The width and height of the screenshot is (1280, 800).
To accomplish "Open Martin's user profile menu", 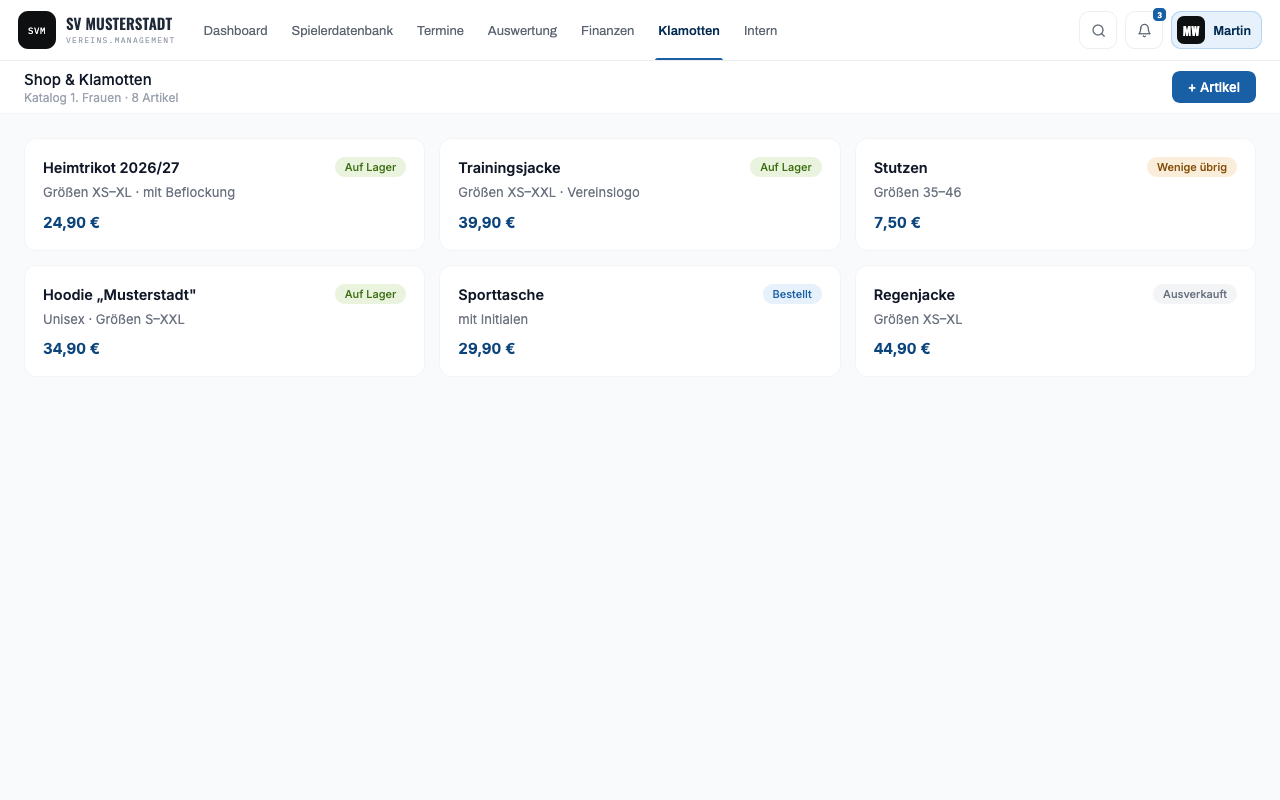I will (x=1216, y=30).
